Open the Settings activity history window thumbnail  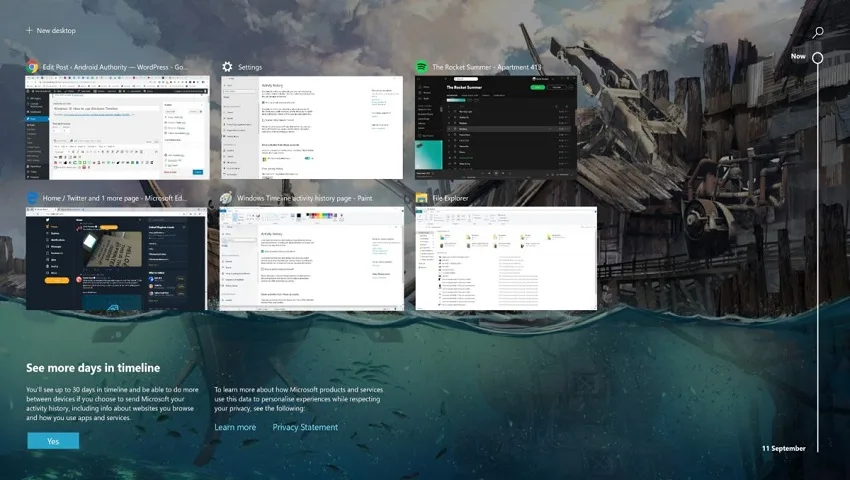coord(312,127)
